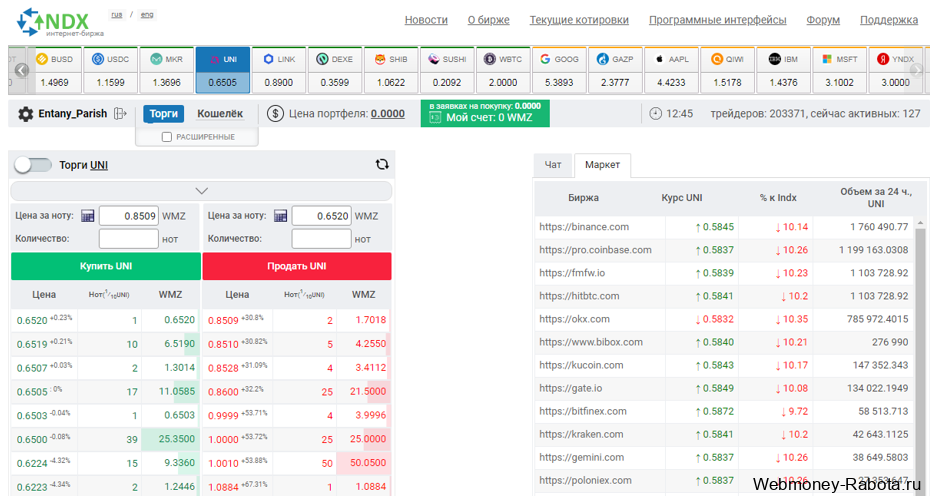Select the YNDX ticker tile

pyautogui.click(x=896, y=70)
